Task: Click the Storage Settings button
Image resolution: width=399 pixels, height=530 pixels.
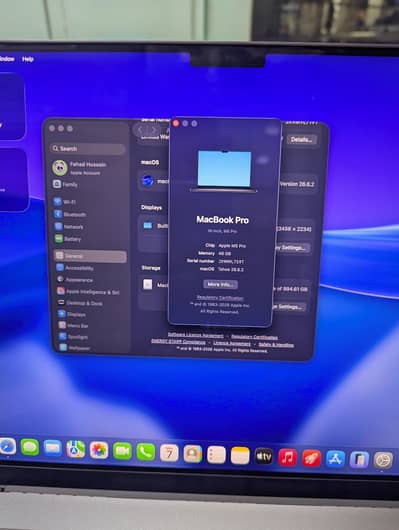Action: click(x=288, y=307)
